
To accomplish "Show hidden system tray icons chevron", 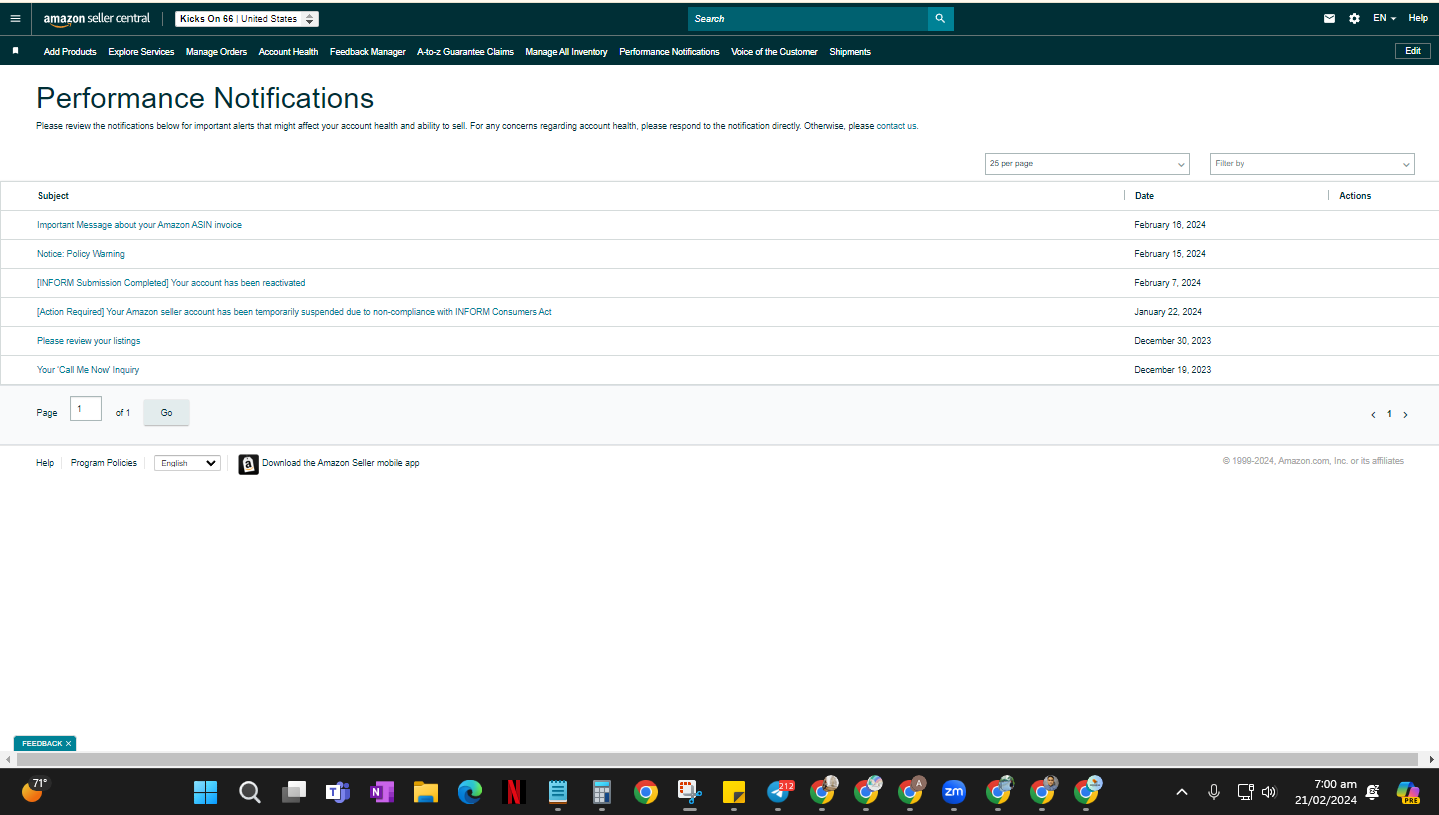I will coord(1182,792).
